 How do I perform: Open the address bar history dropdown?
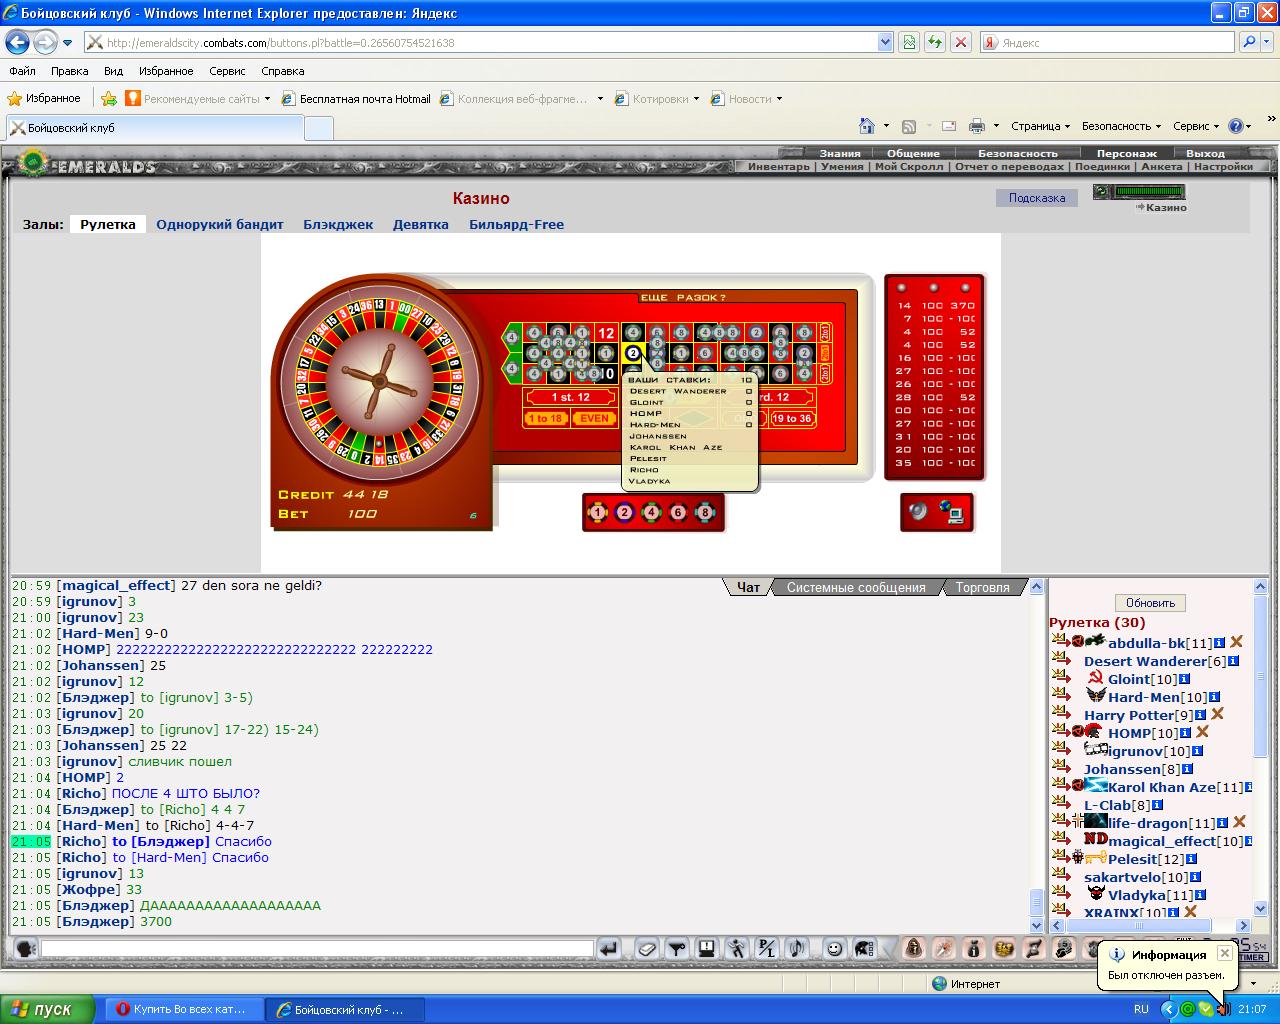885,42
